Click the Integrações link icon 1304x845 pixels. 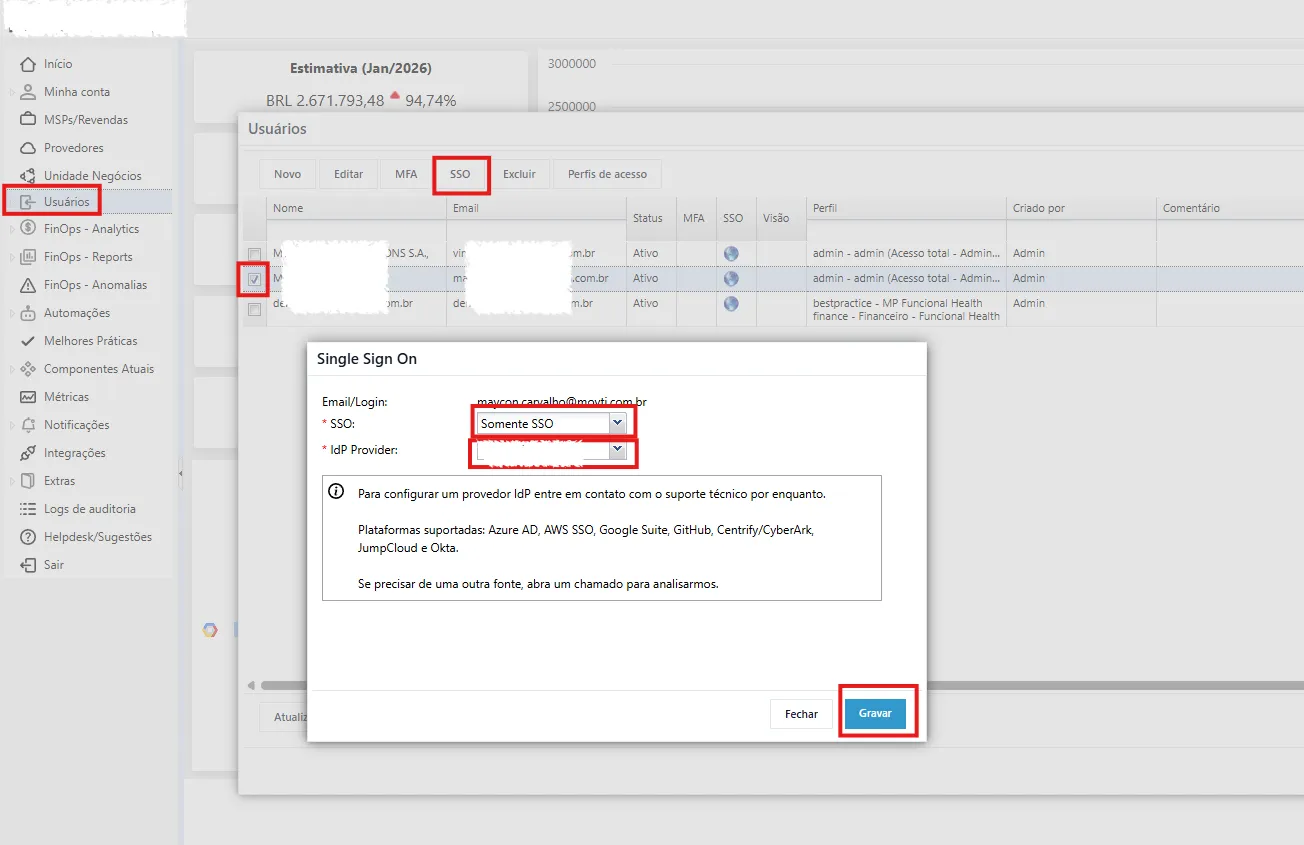28,453
